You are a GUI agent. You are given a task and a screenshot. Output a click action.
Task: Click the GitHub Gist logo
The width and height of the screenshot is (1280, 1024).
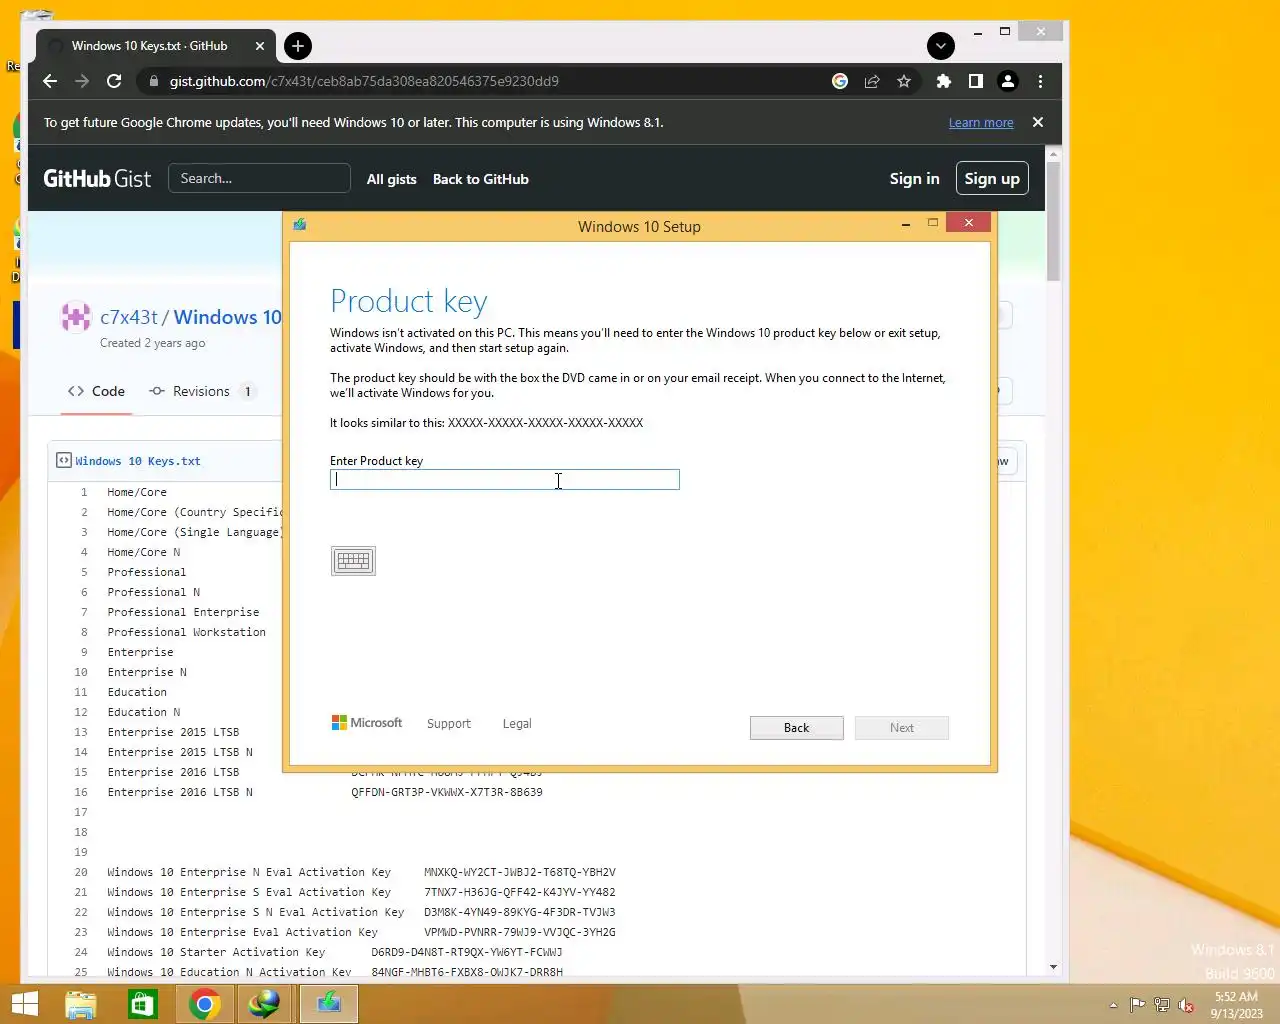click(97, 179)
